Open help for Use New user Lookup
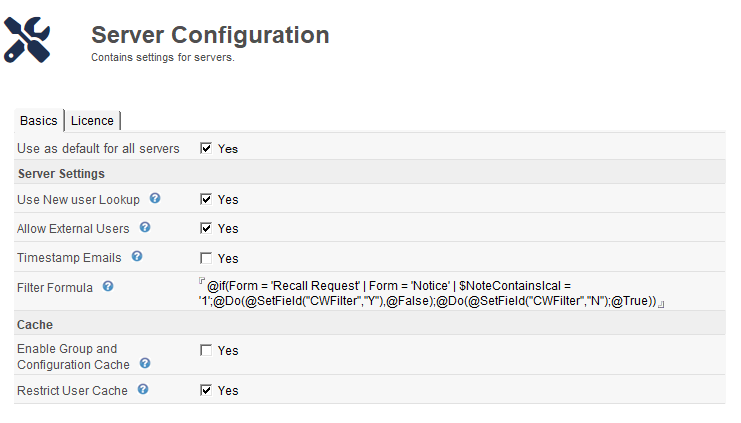 (x=155, y=199)
